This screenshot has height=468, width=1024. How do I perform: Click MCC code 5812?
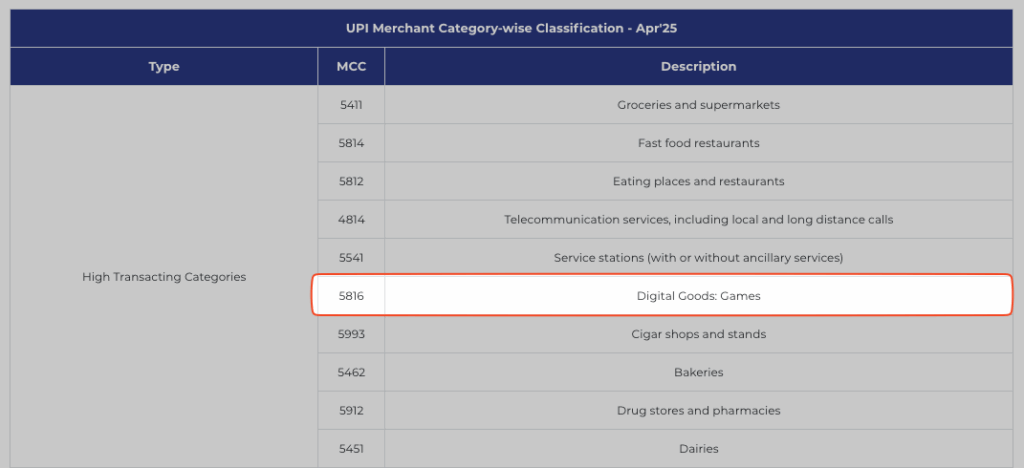point(351,181)
